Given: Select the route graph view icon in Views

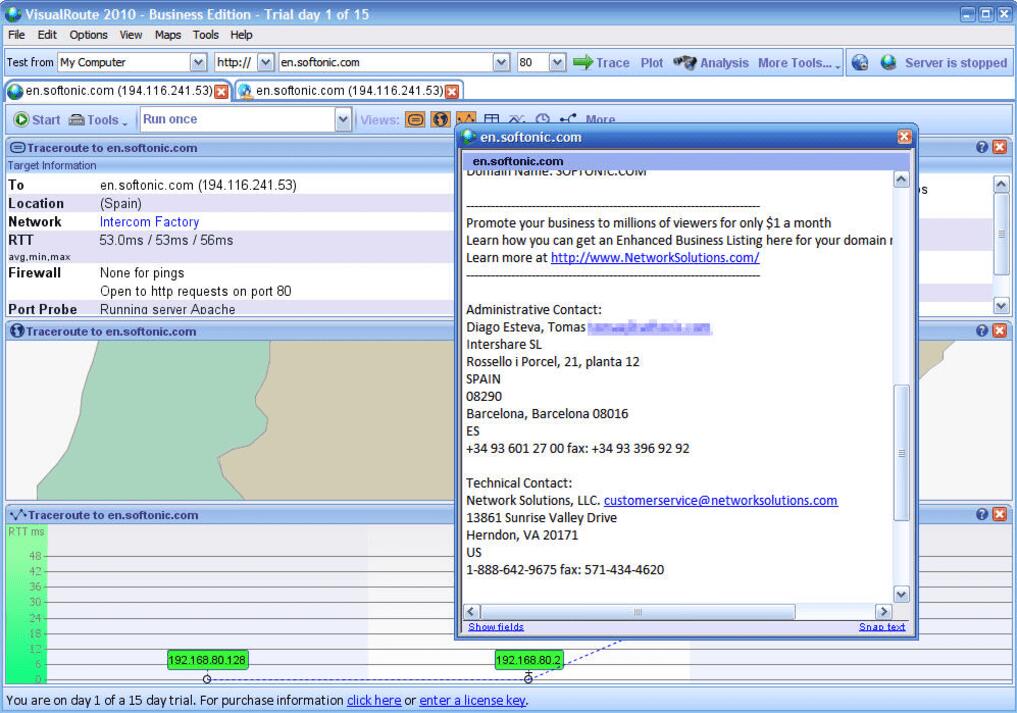Looking at the screenshot, I should (466, 118).
